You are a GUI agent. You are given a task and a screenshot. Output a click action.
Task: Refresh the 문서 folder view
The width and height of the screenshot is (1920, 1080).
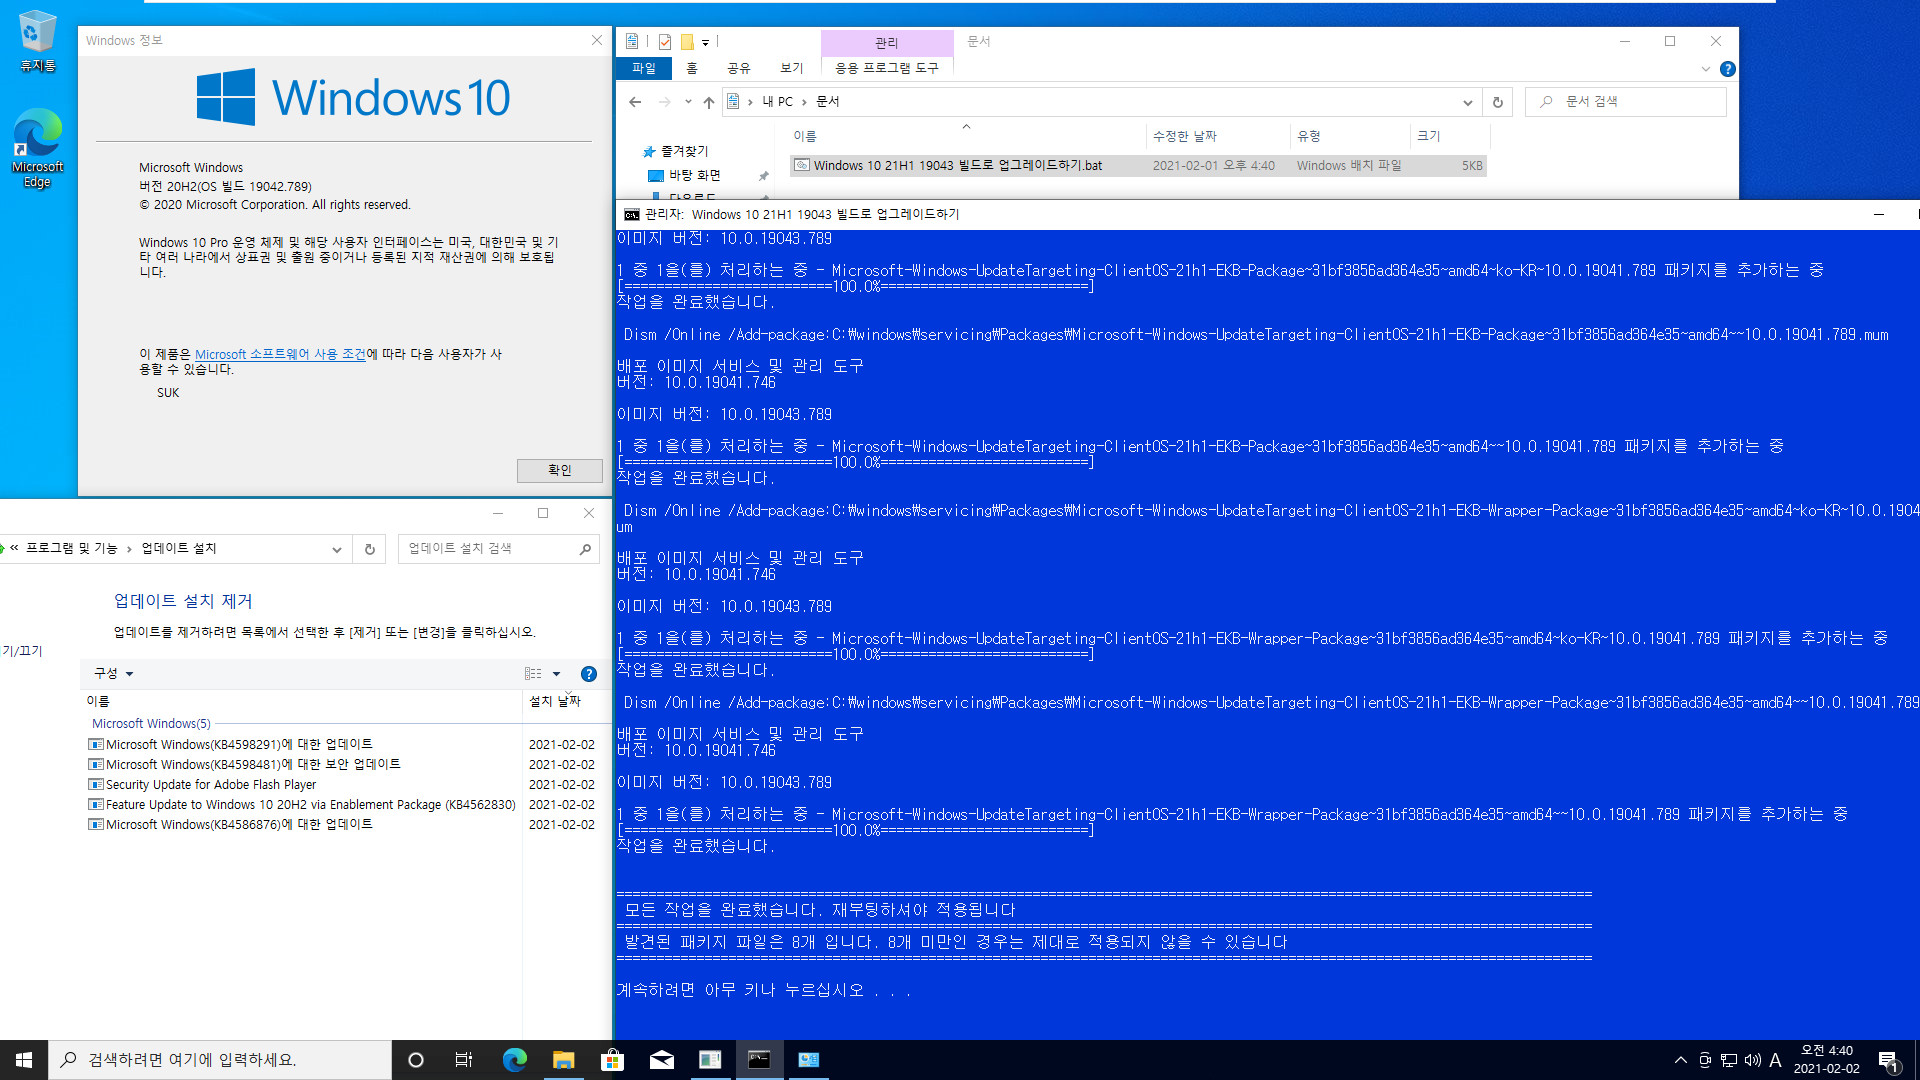(1497, 102)
